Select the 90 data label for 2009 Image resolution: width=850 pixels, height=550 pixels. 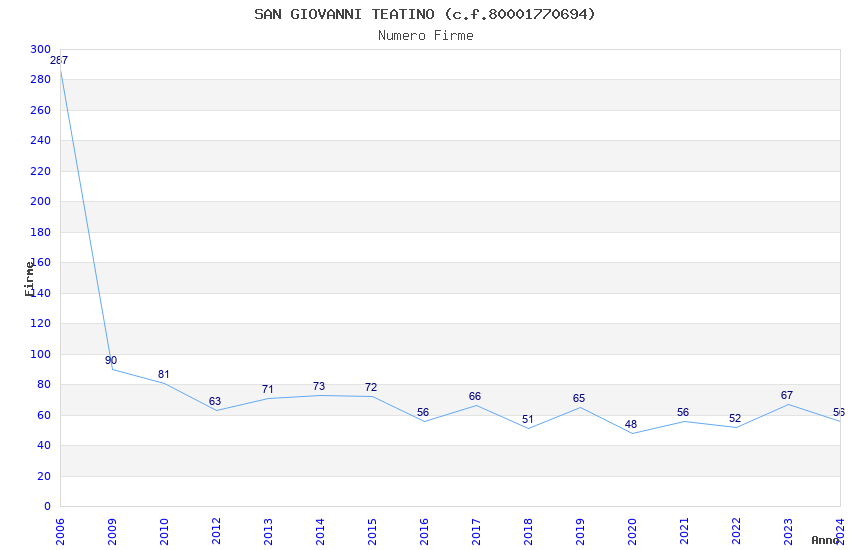[111, 360]
